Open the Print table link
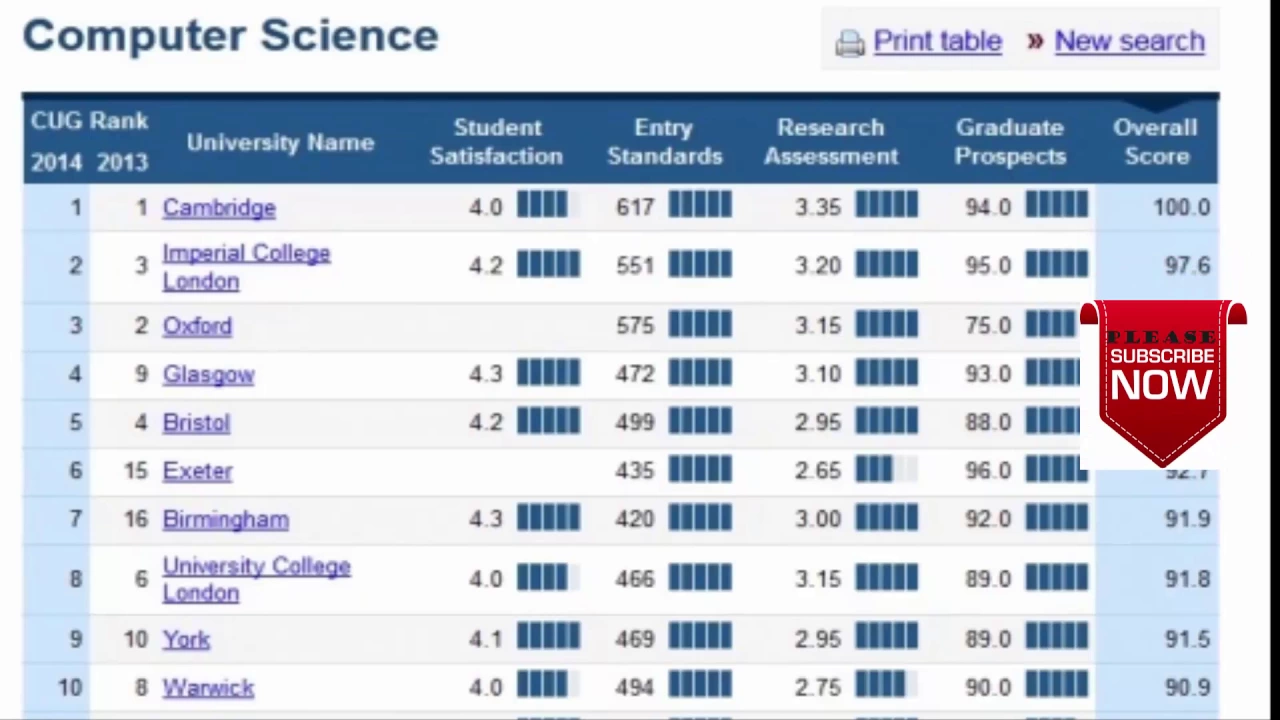 937,41
